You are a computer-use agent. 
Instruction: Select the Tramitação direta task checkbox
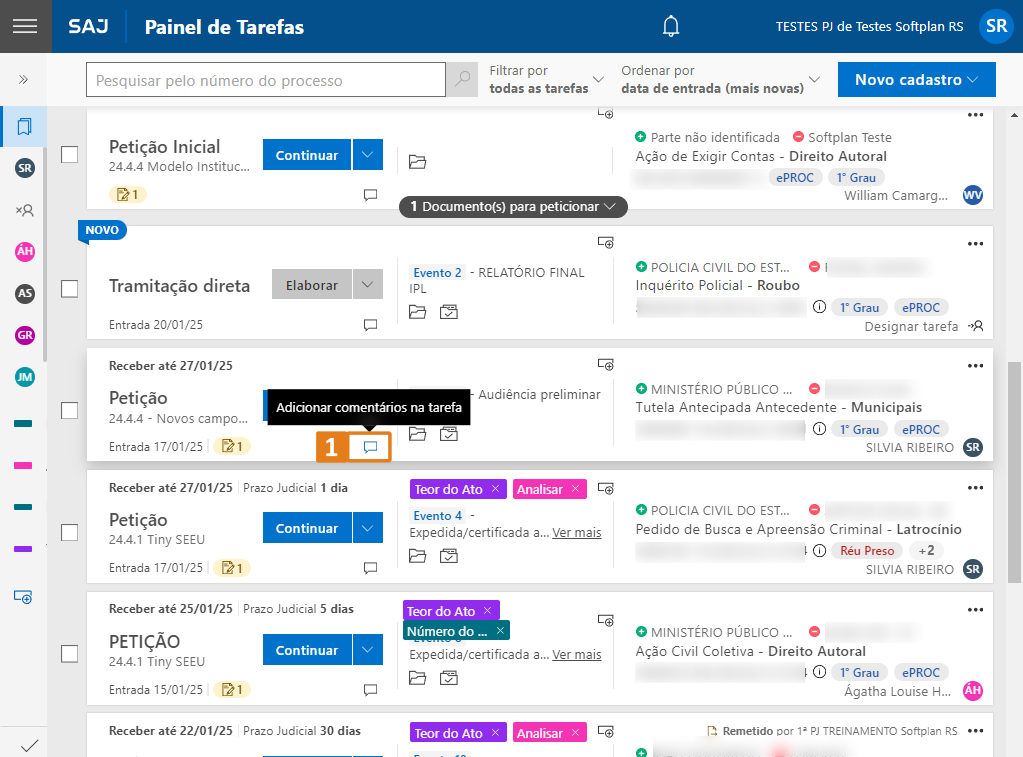pyautogui.click(x=70, y=288)
